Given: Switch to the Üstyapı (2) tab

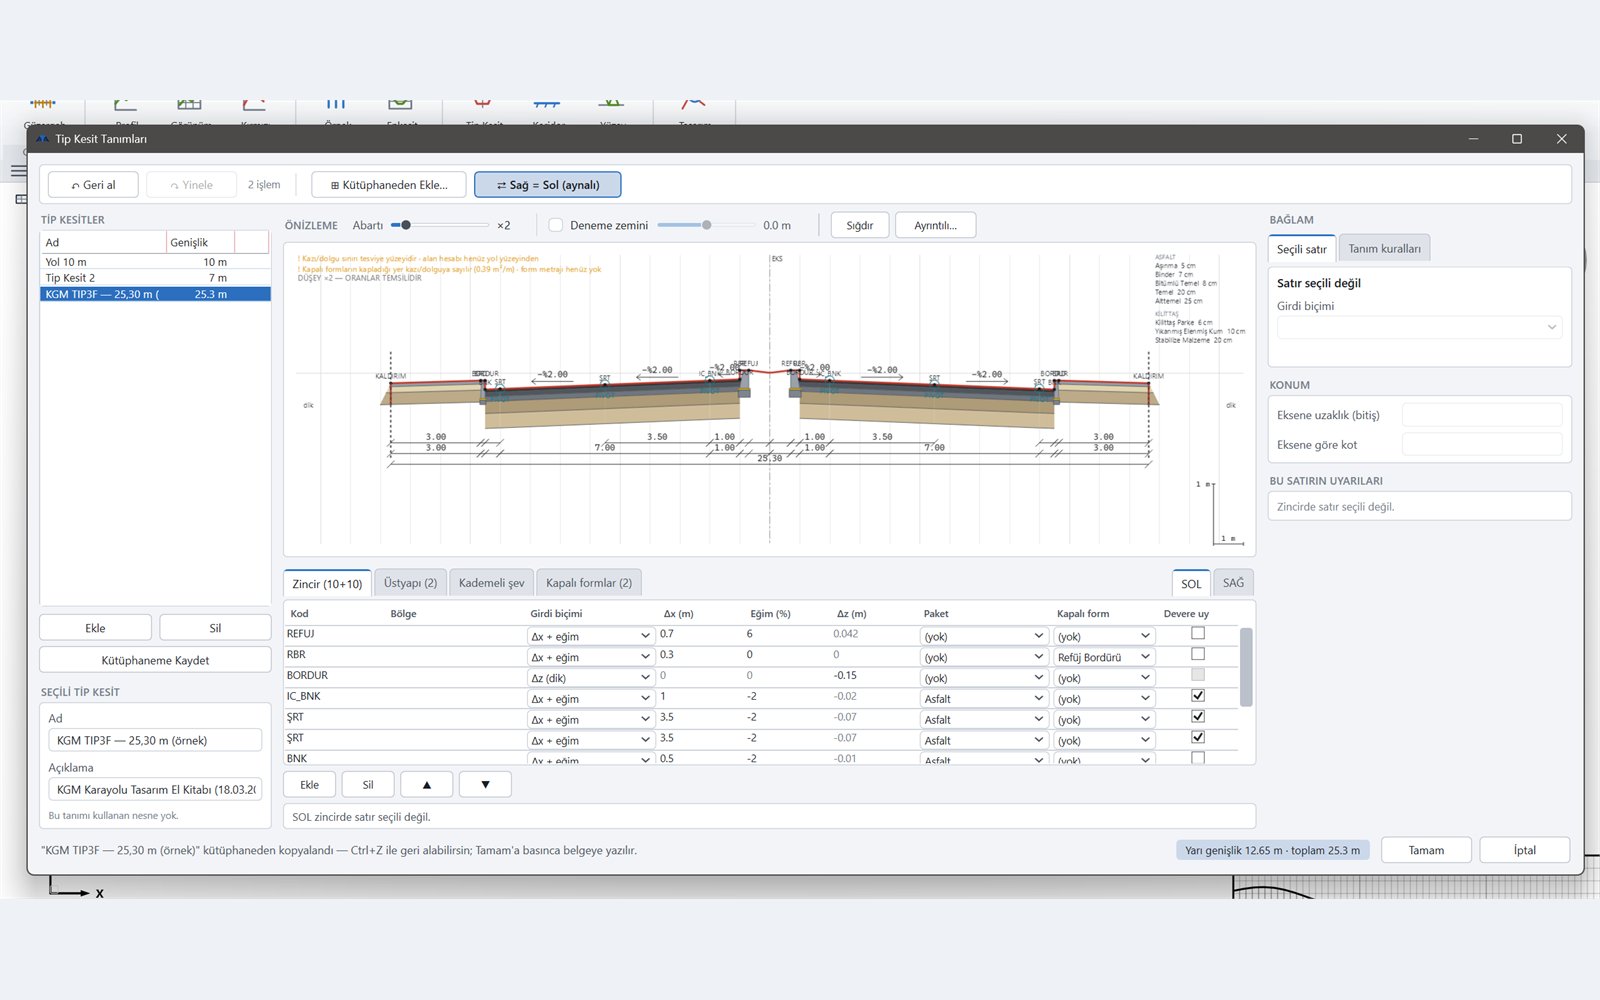Looking at the screenshot, I should tap(410, 583).
